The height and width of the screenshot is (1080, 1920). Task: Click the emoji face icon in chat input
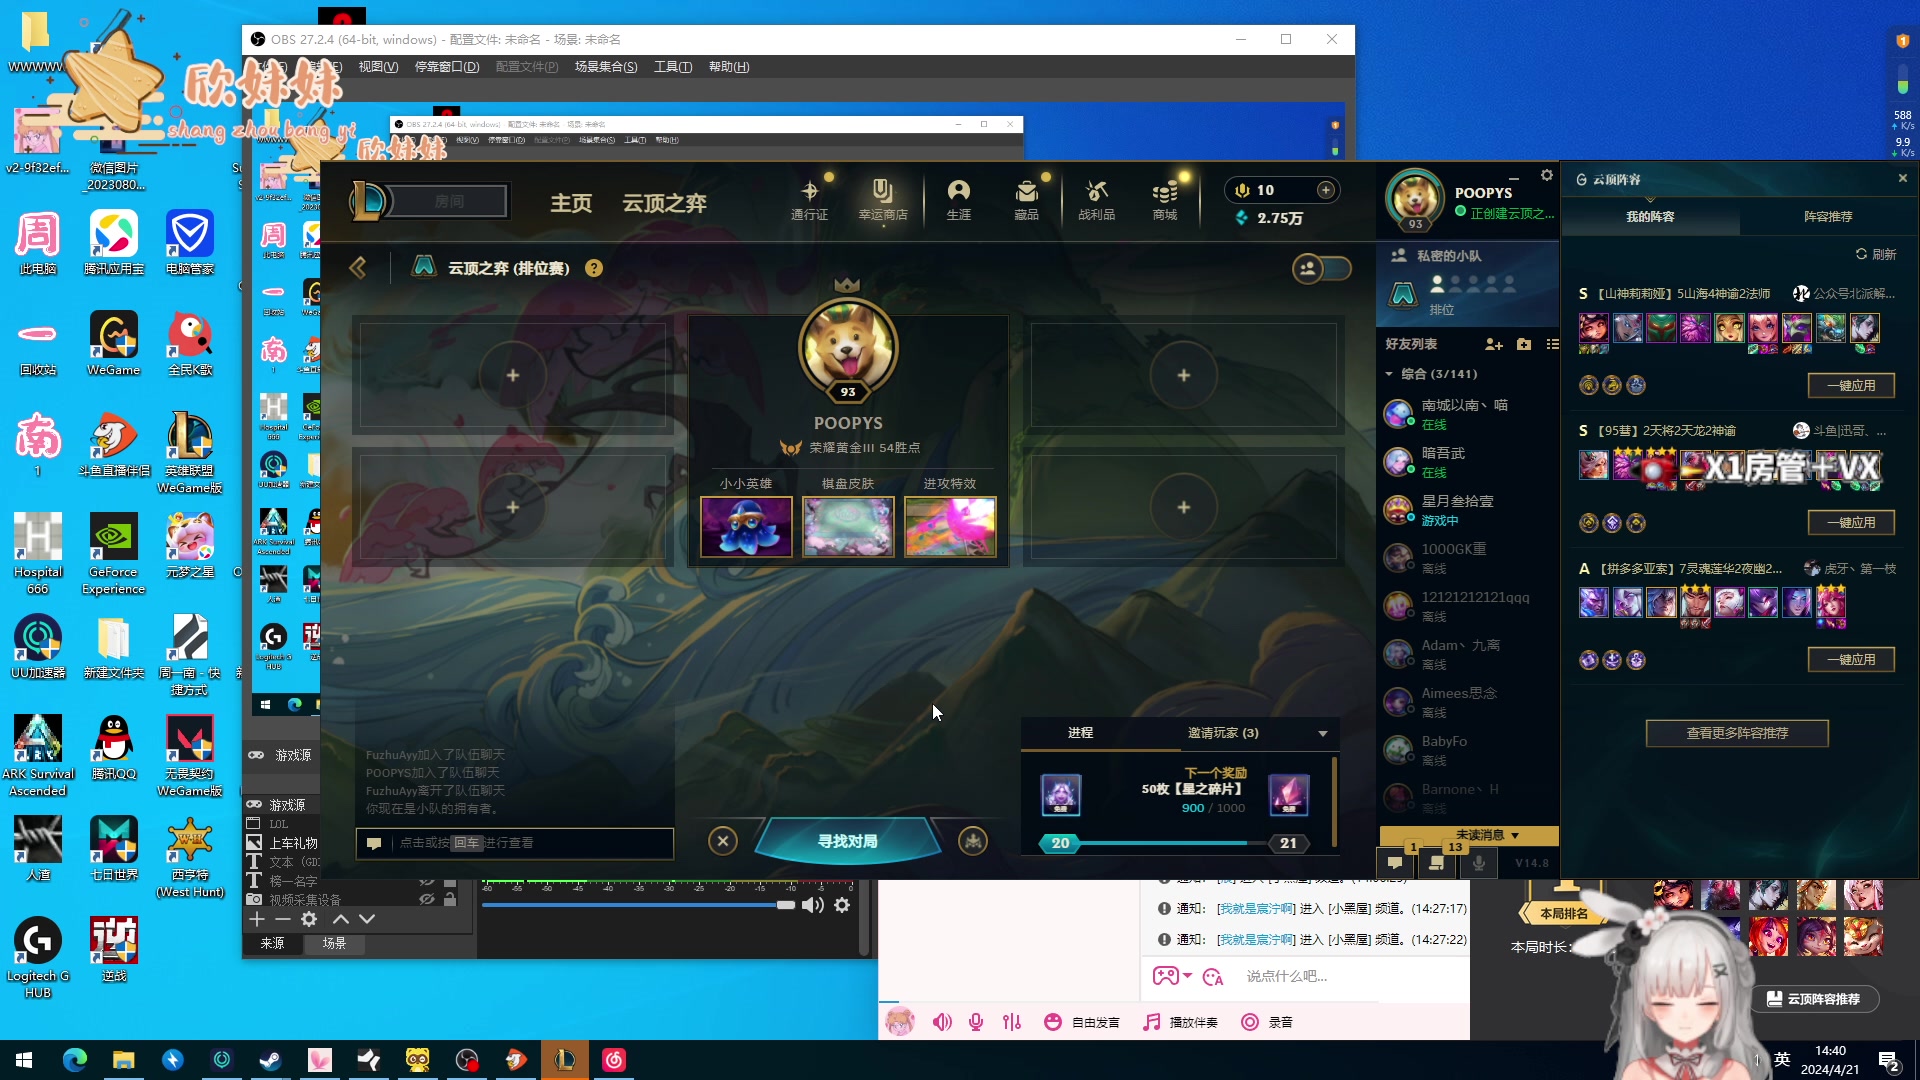tap(1213, 976)
